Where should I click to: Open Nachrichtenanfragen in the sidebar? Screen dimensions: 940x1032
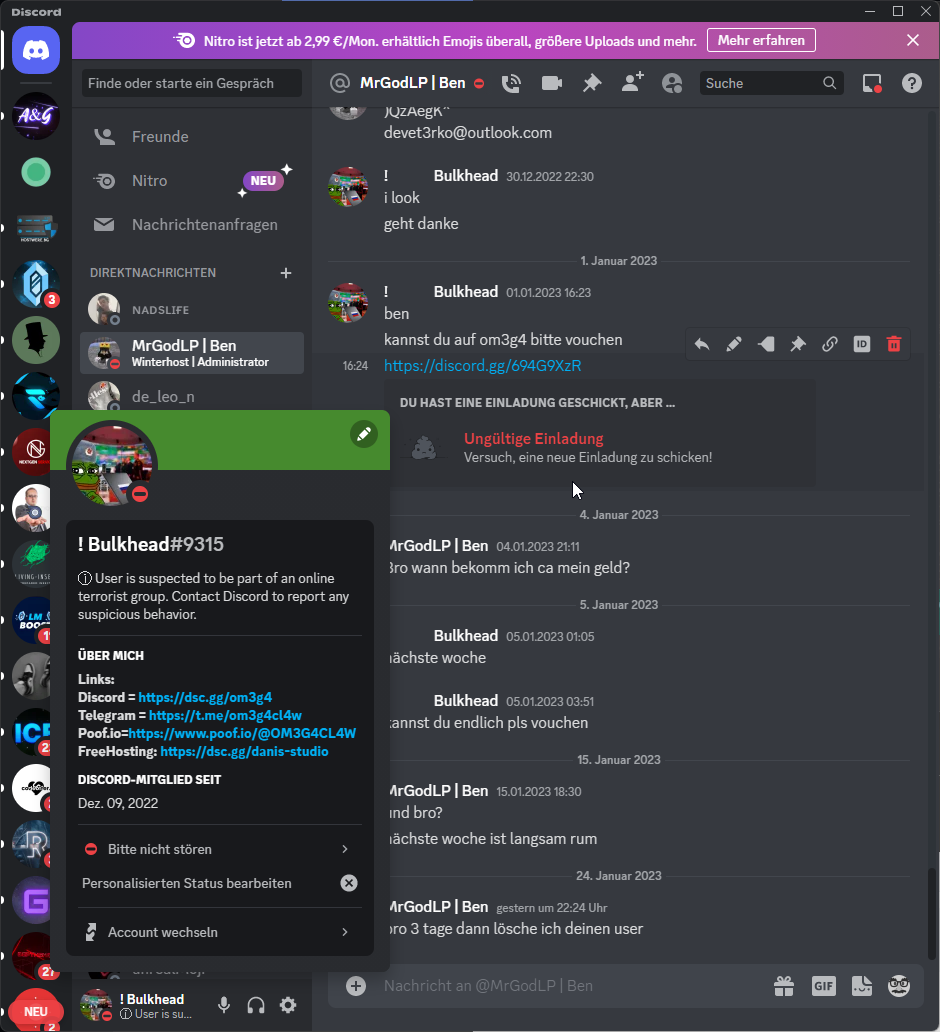click(204, 225)
